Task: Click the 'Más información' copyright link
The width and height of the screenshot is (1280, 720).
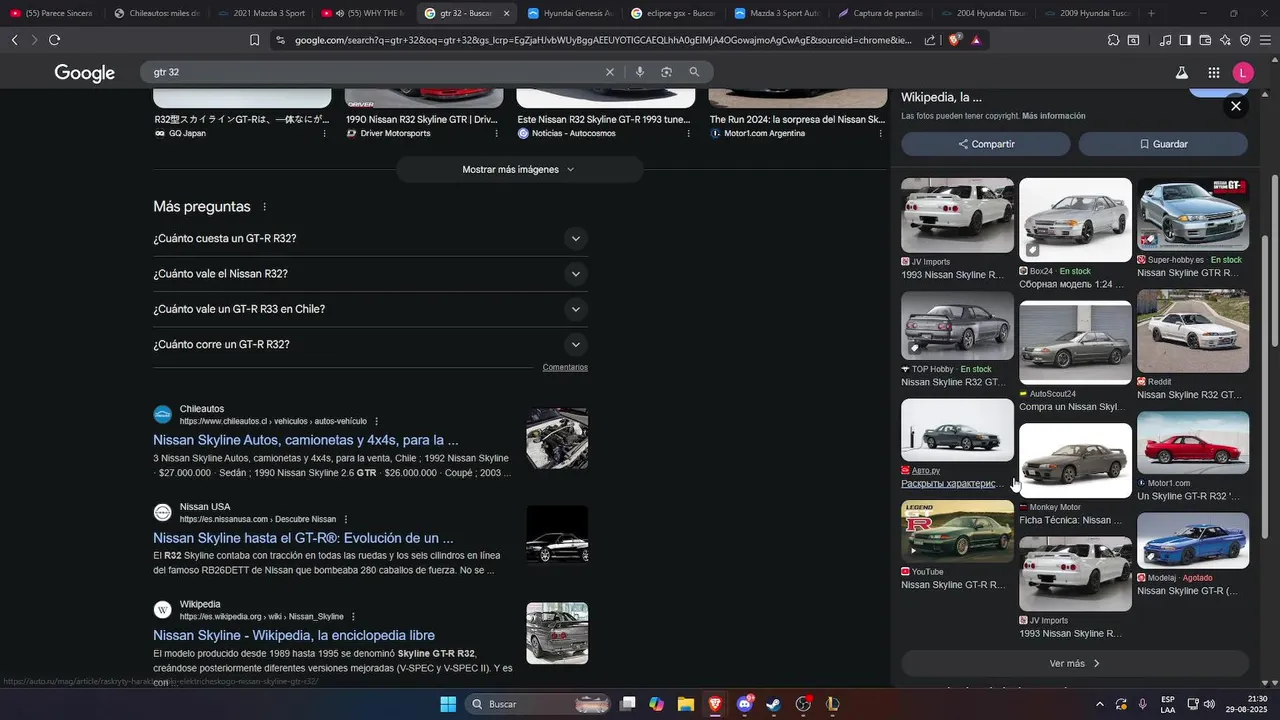Action: tap(1053, 116)
